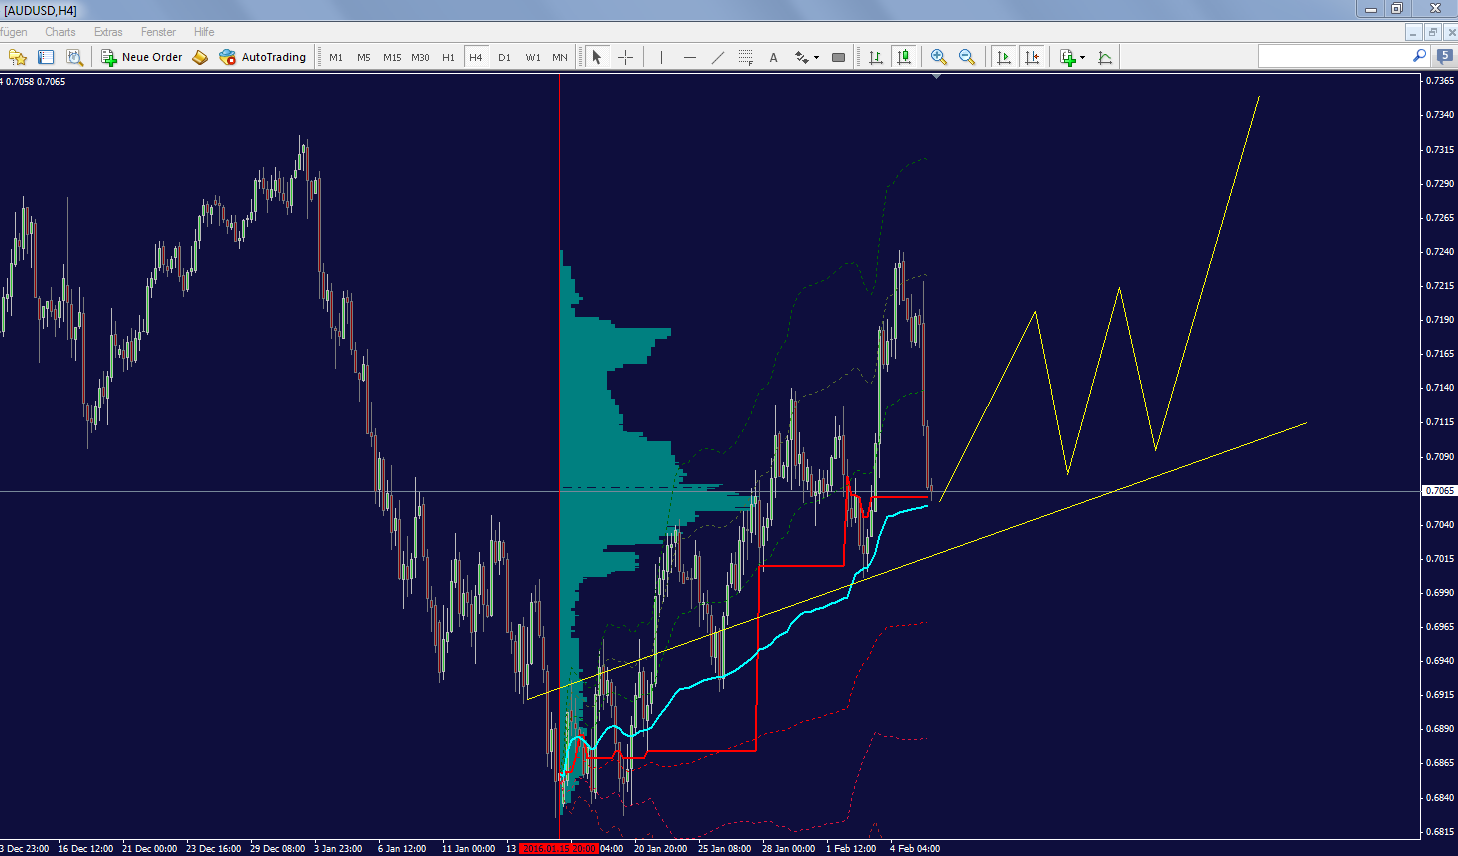Select the vertical line drawing tool
This screenshot has height=856, width=1458.
[661, 57]
